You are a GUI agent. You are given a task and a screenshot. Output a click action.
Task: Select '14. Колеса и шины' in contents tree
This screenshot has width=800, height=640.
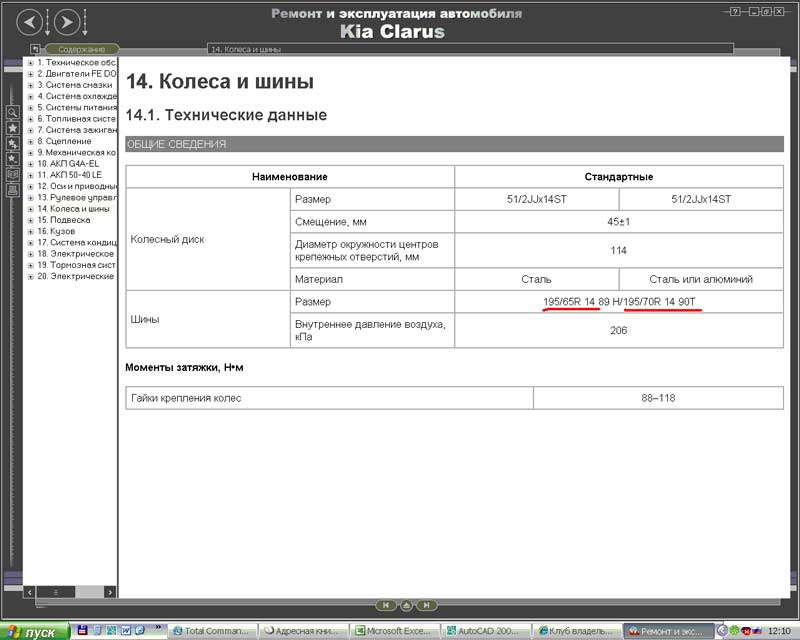tap(73, 209)
